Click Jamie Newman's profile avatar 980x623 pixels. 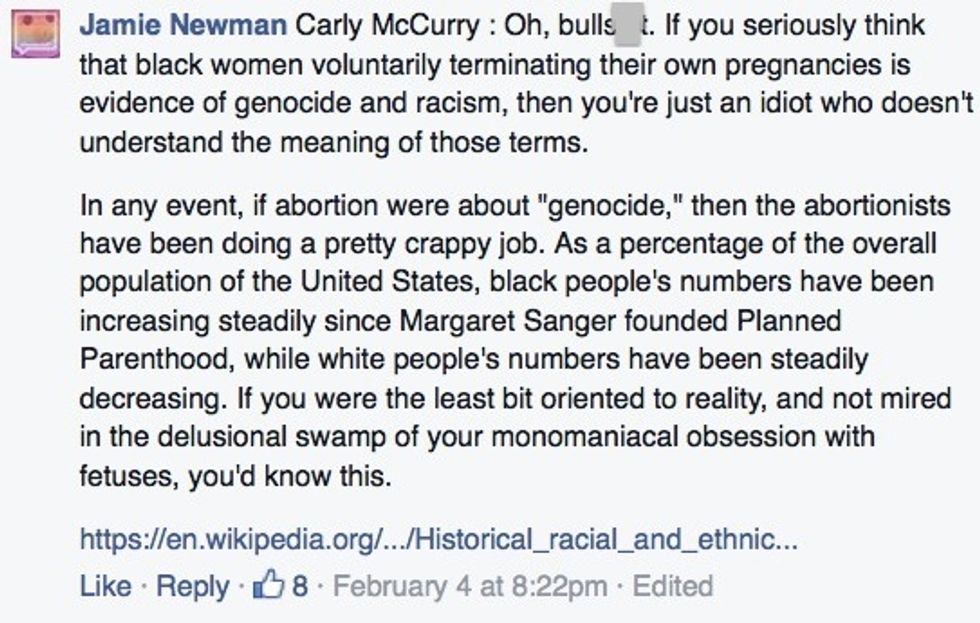coord(37,37)
